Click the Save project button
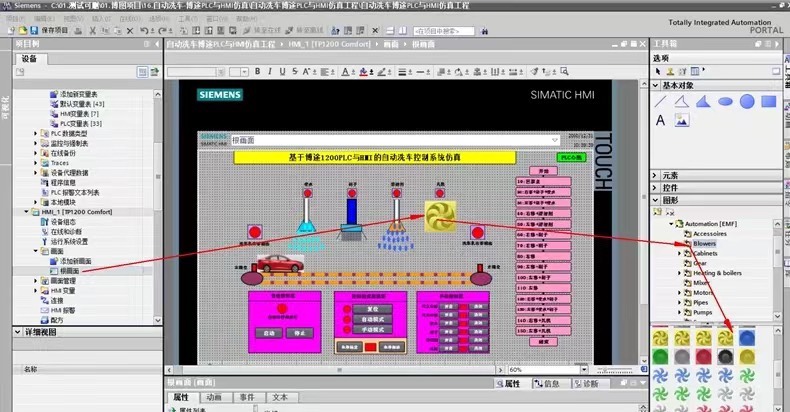 click(x=49, y=30)
